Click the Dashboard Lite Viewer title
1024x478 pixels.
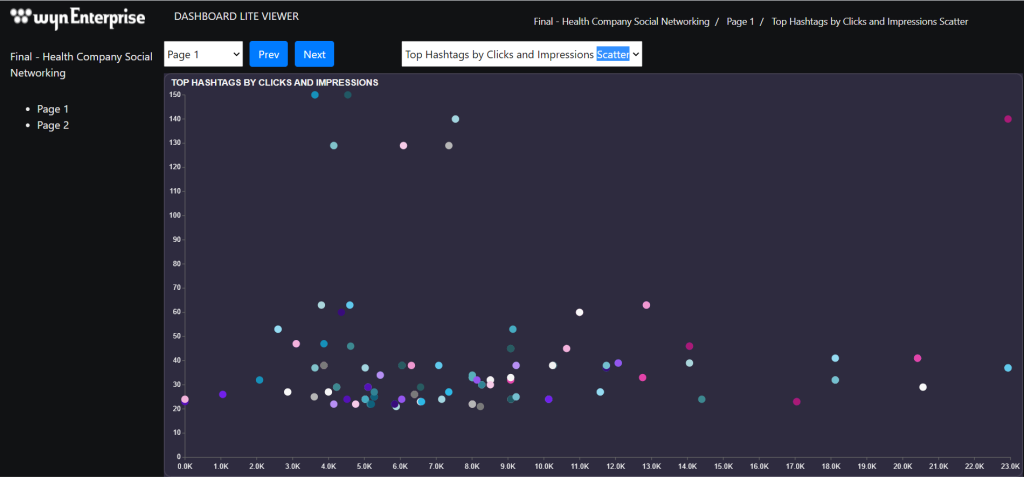pos(236,16)
